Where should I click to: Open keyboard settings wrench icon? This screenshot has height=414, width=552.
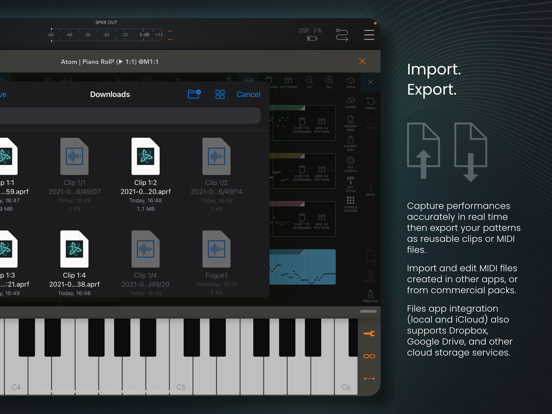point(369,333)
